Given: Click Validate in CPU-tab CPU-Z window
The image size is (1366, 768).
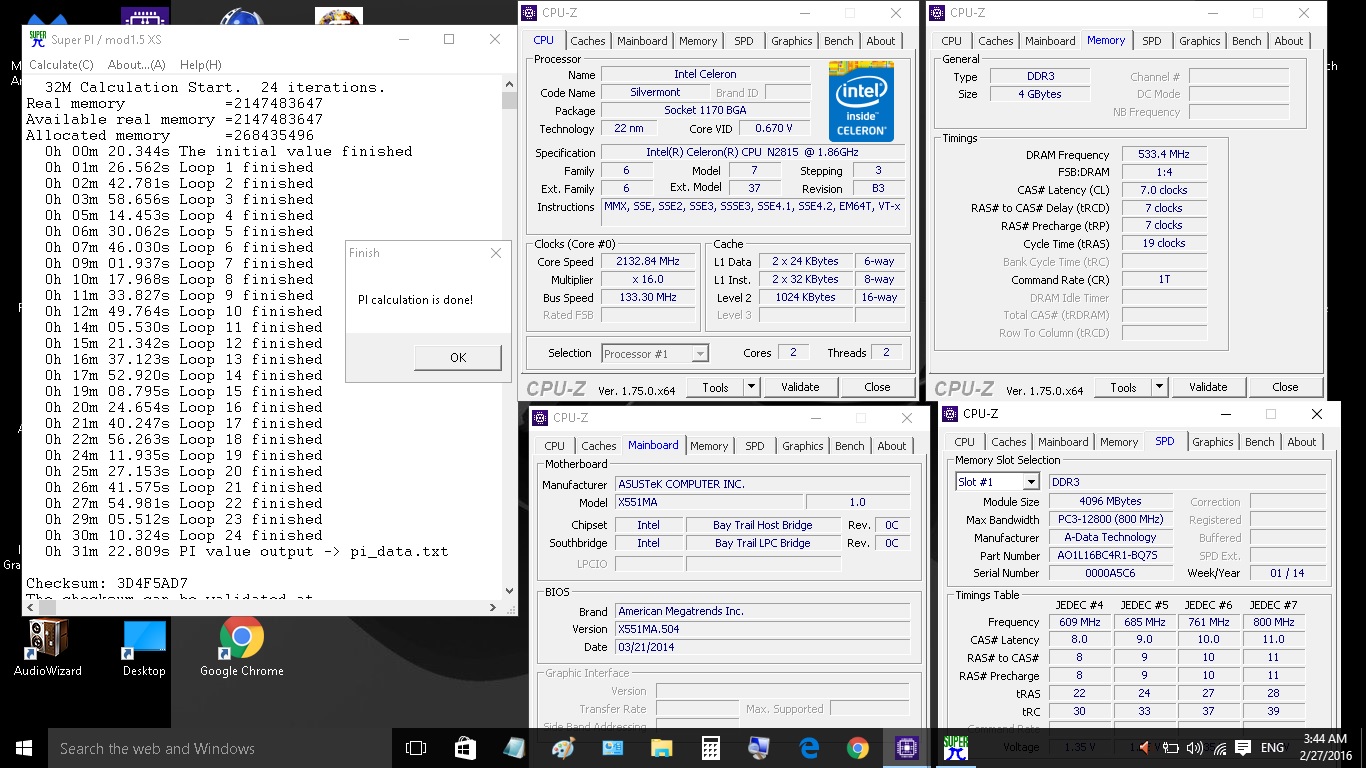Looking at the screenshot, I should coord(800,387).
